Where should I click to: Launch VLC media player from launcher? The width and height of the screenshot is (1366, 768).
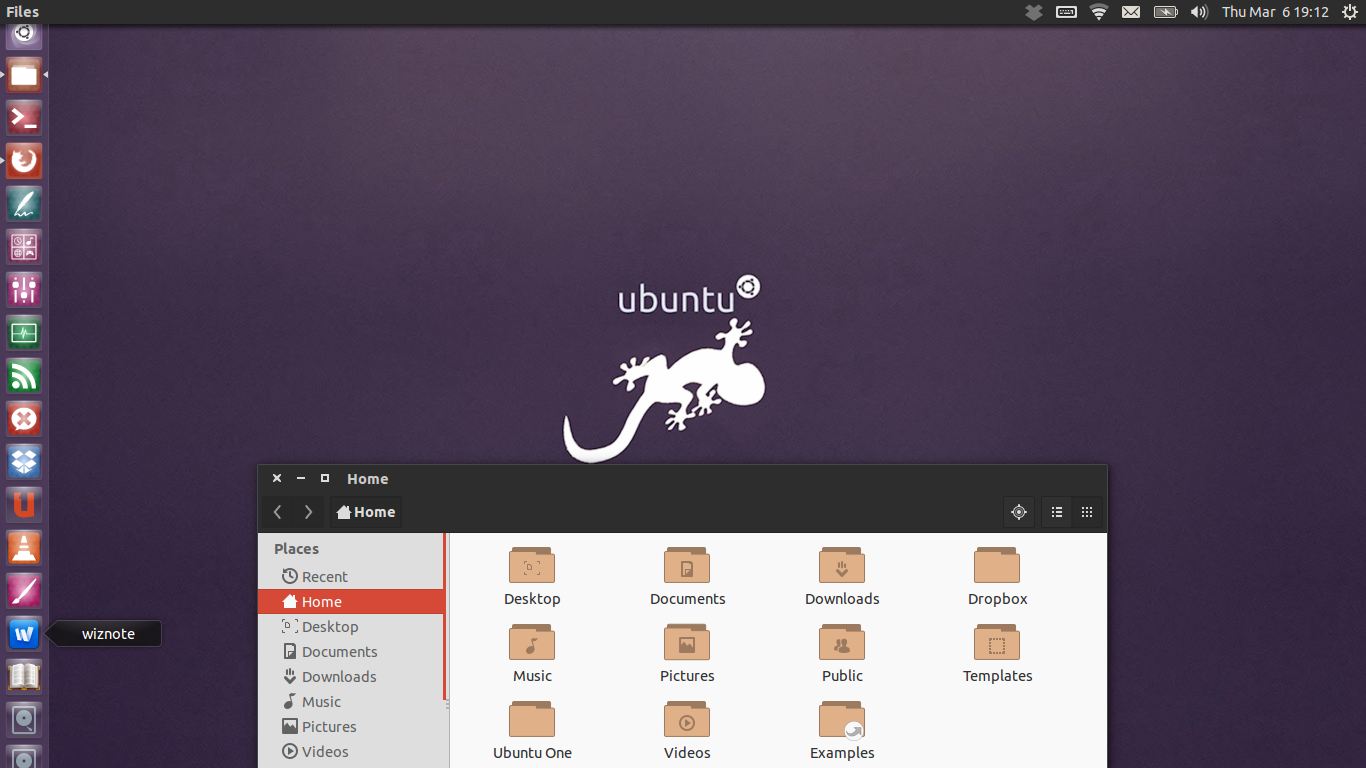(x=24, y=548)
